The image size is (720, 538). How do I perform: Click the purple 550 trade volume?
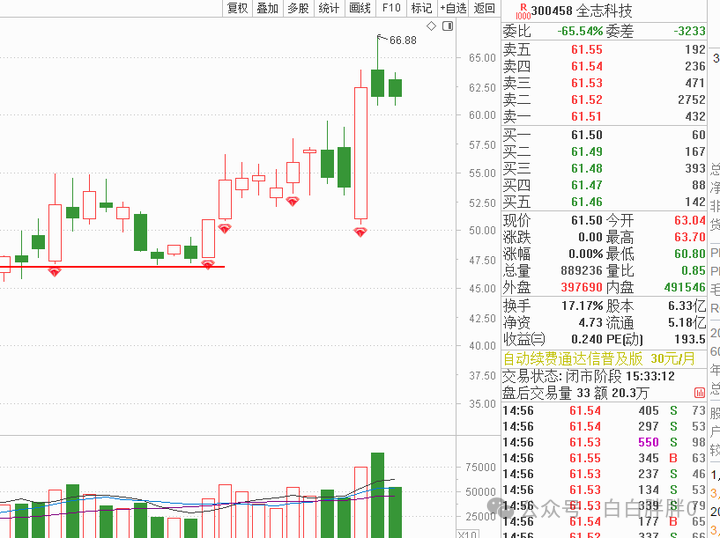648,443
